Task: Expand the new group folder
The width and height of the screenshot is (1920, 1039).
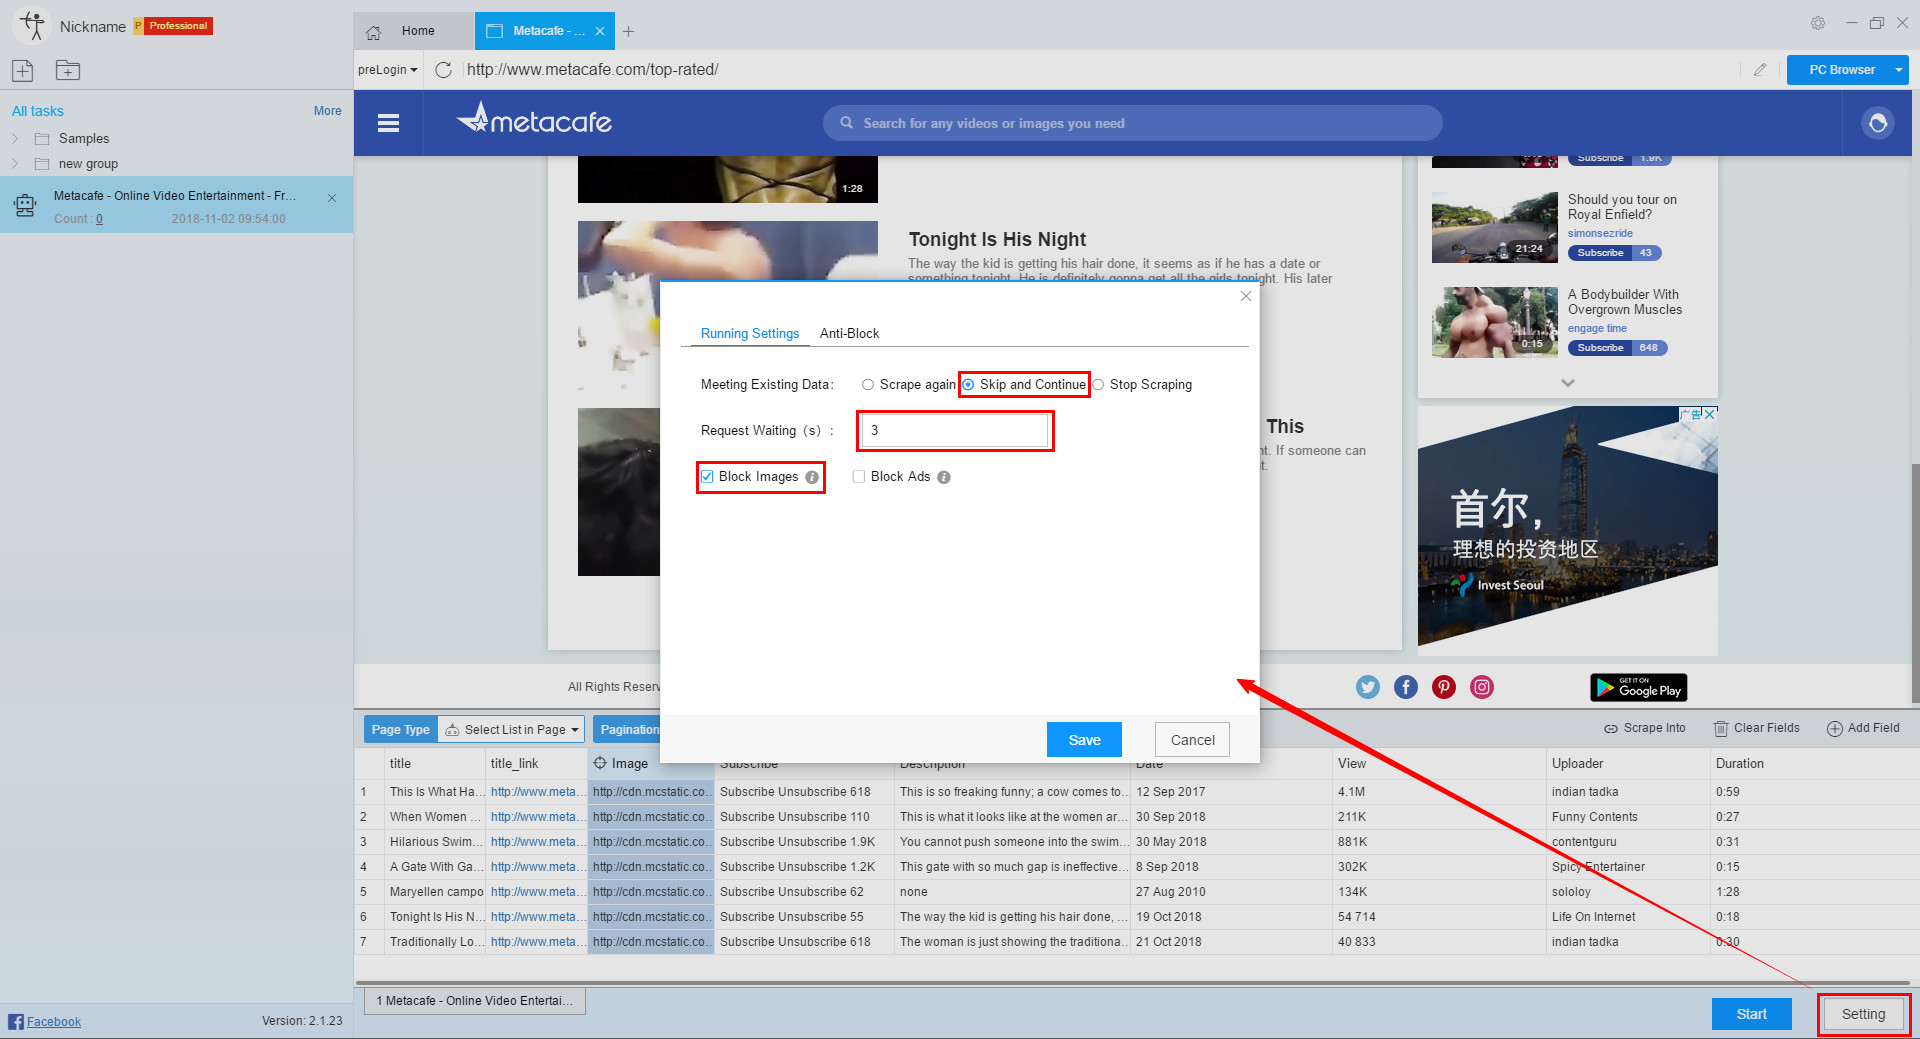Action: pos(15,163)
